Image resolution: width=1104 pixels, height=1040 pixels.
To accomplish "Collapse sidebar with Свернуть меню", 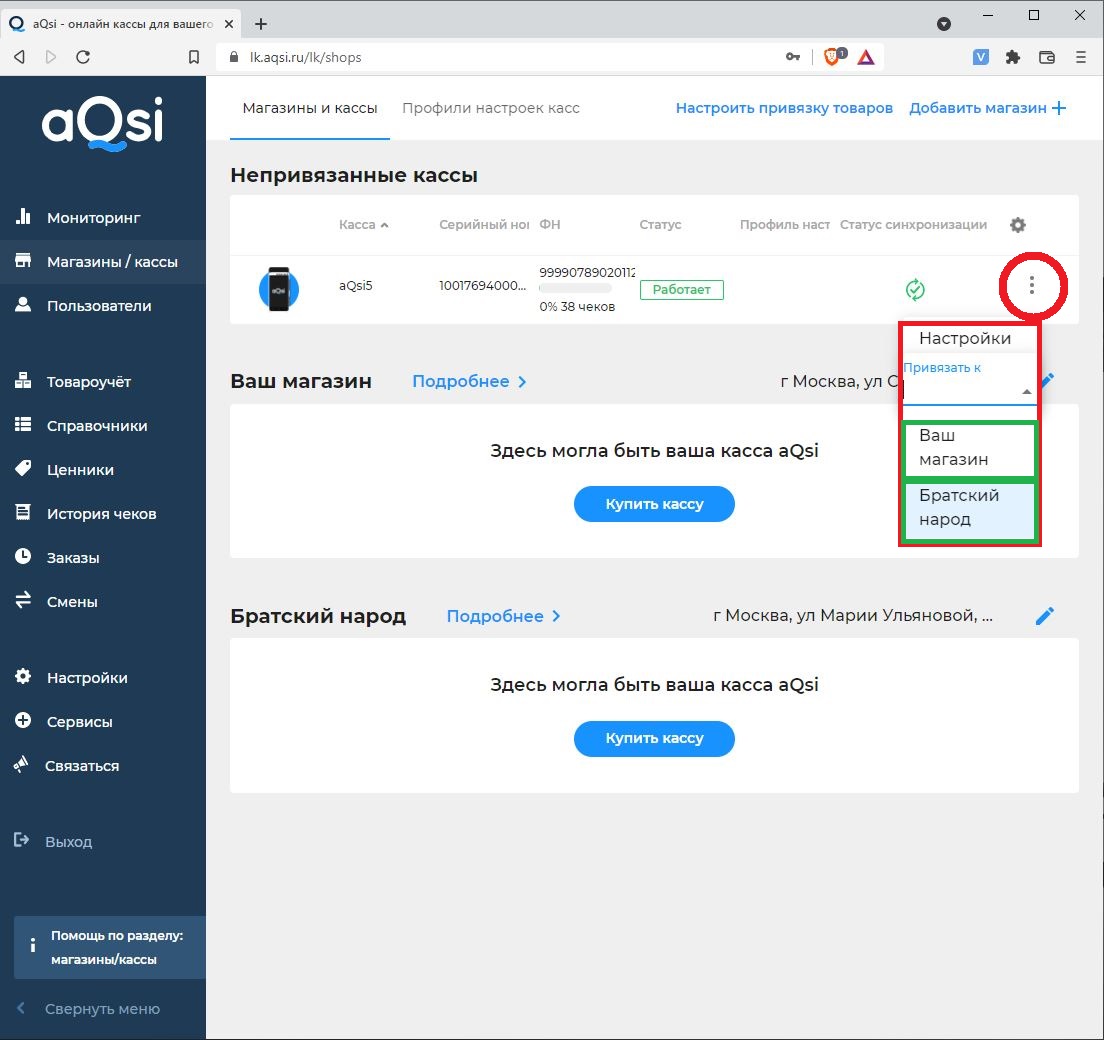I will (101, 1009).
